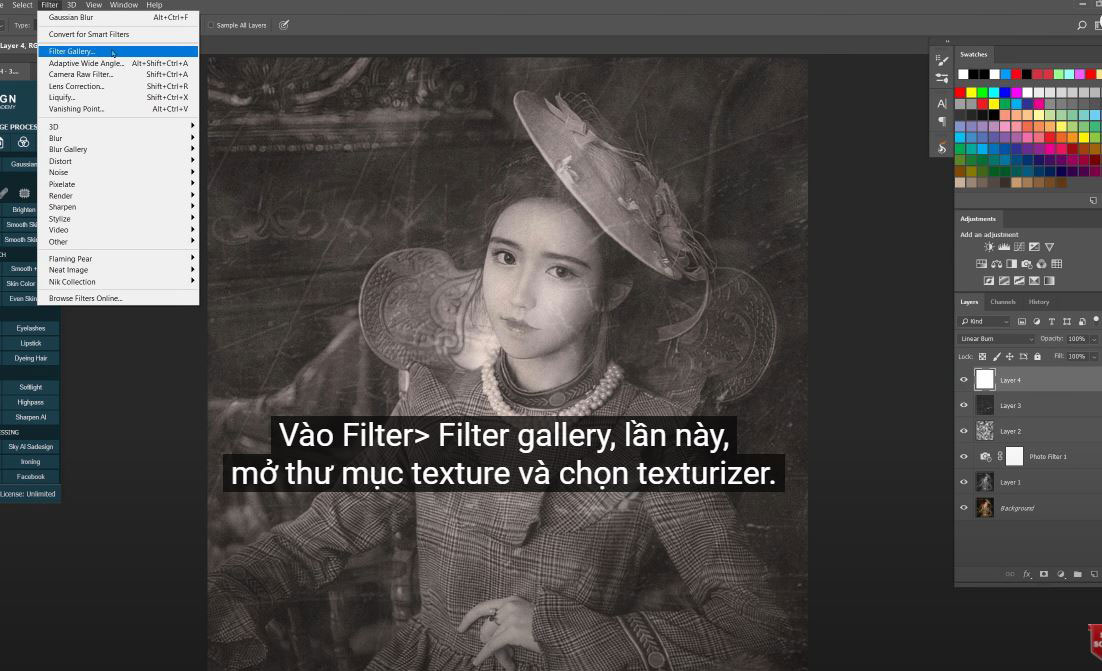The height and width of the screenshot is (671, 1102).
Task: Hide Layer 4 visibility eye
Action: pyautogui.click(x=964, y=379)
